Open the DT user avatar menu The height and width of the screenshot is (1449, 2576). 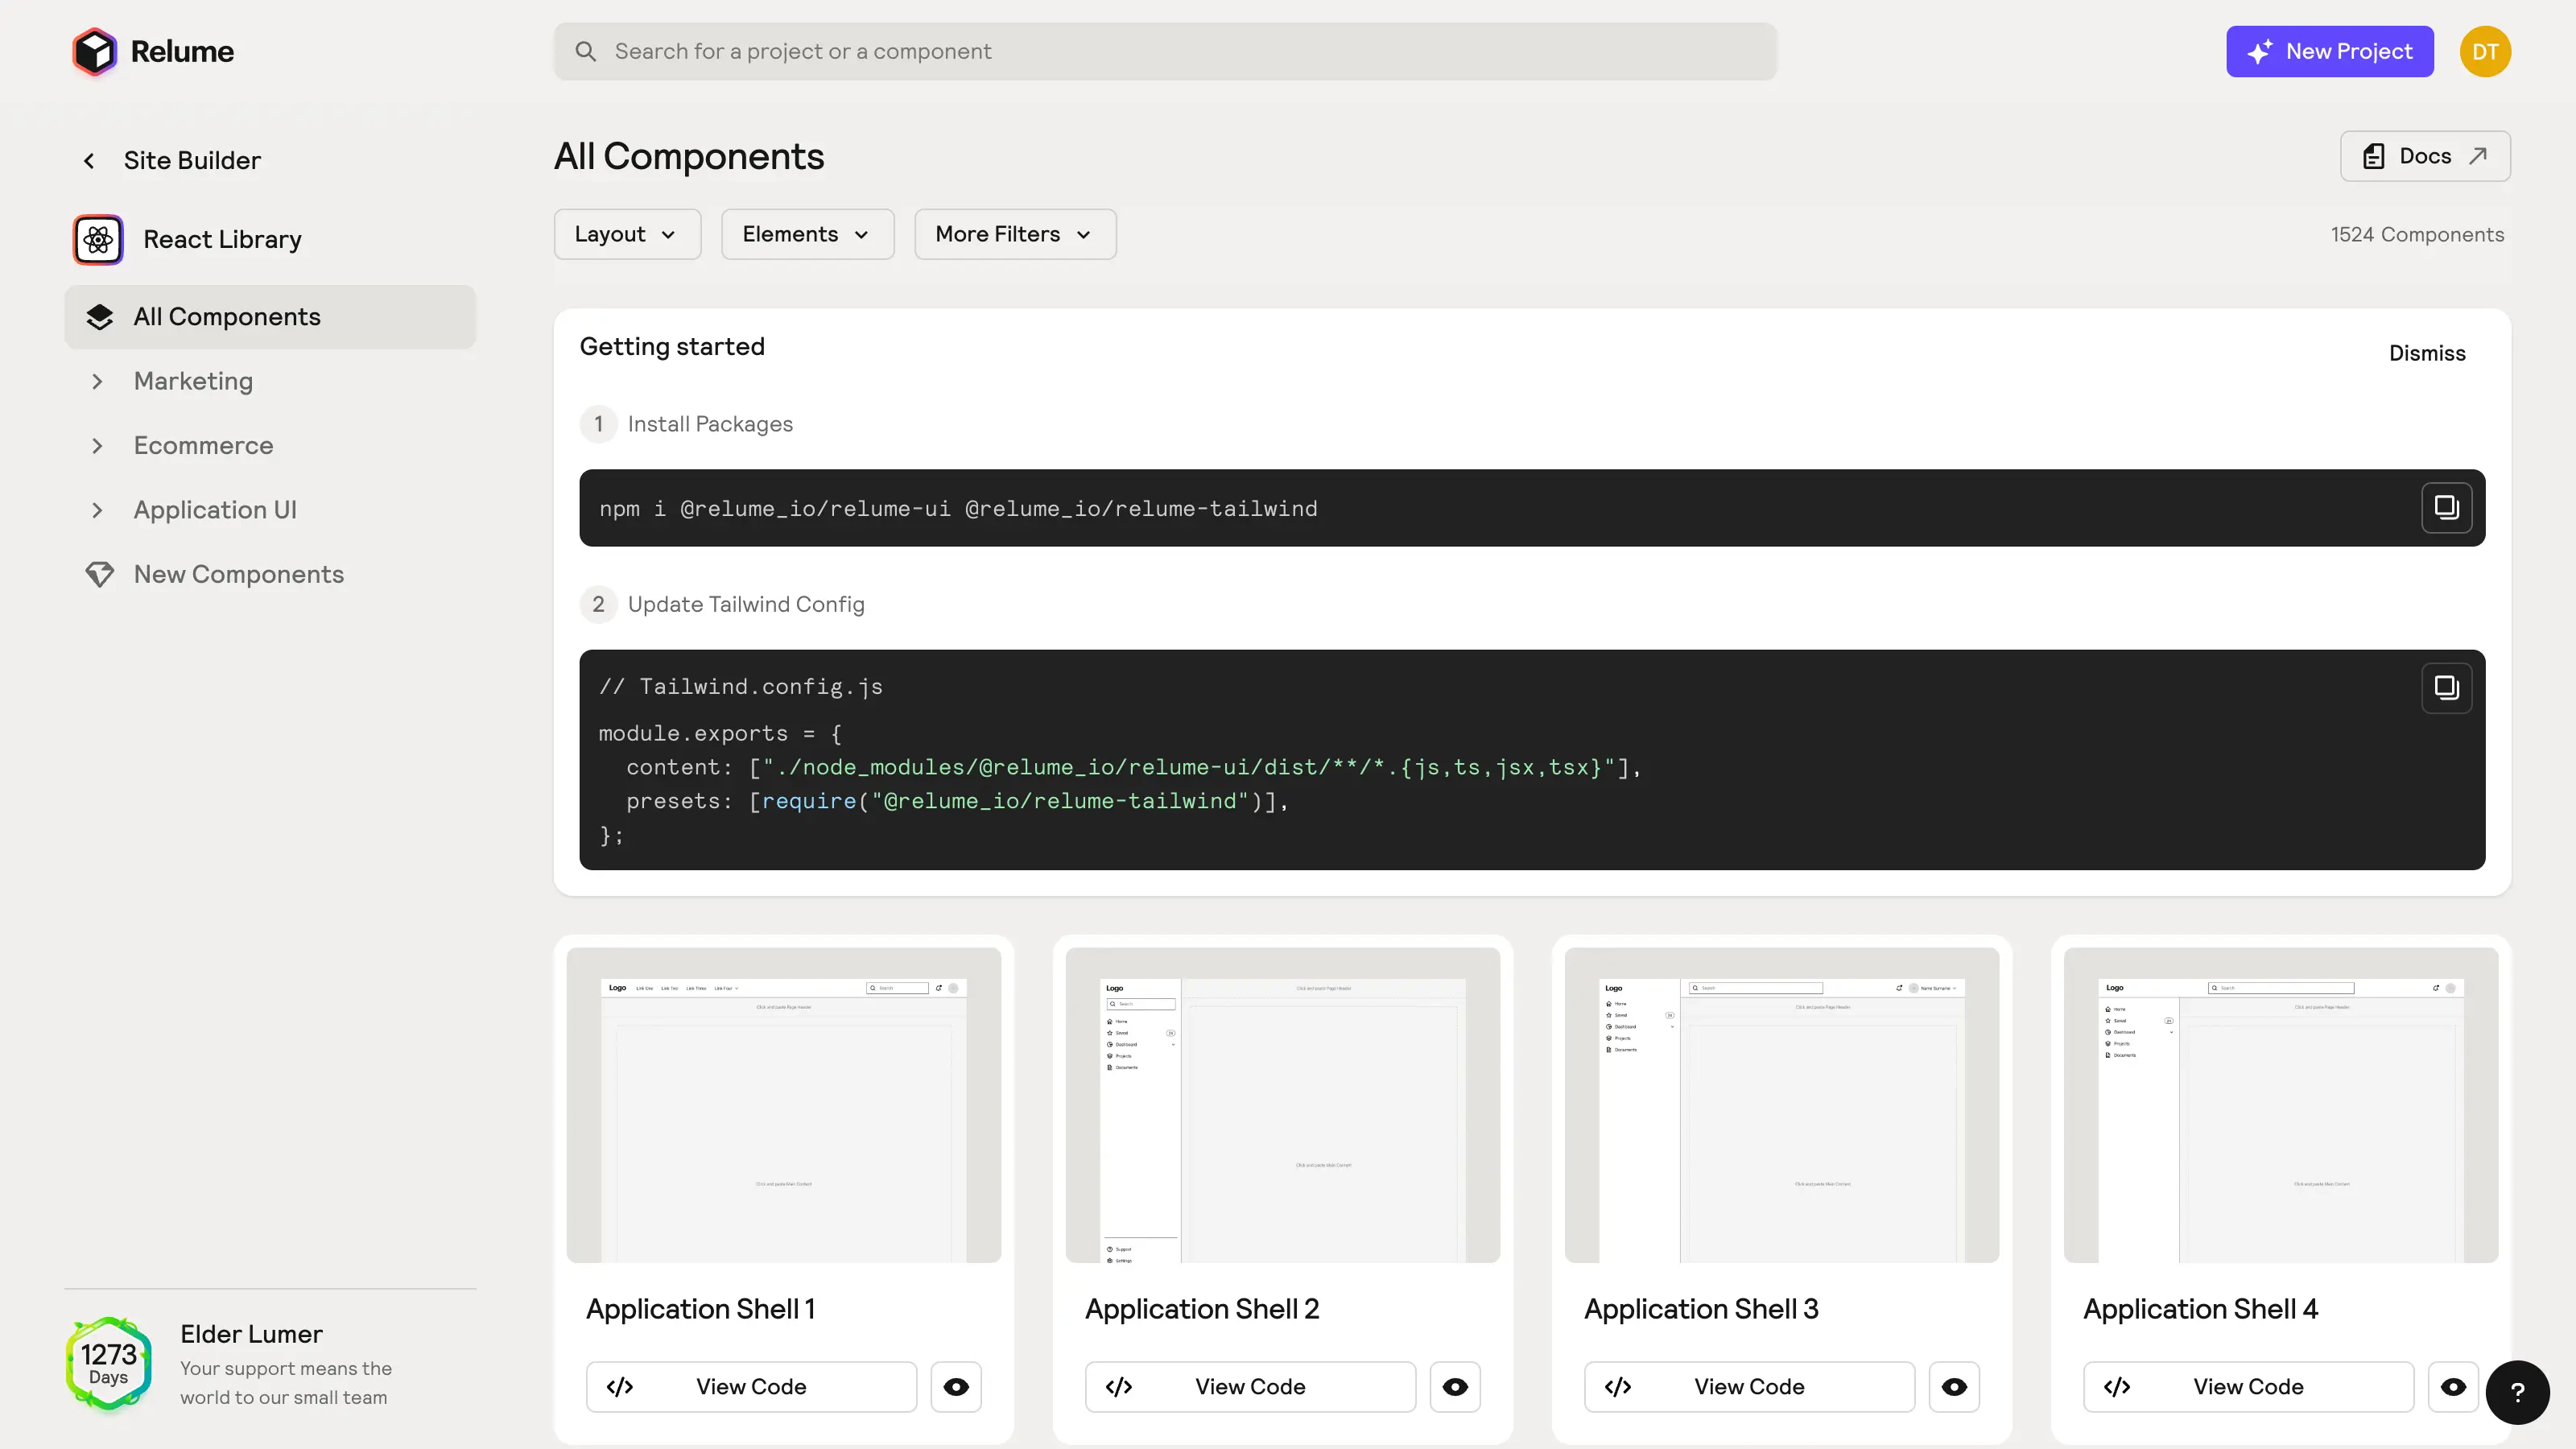coord(2485,51)
